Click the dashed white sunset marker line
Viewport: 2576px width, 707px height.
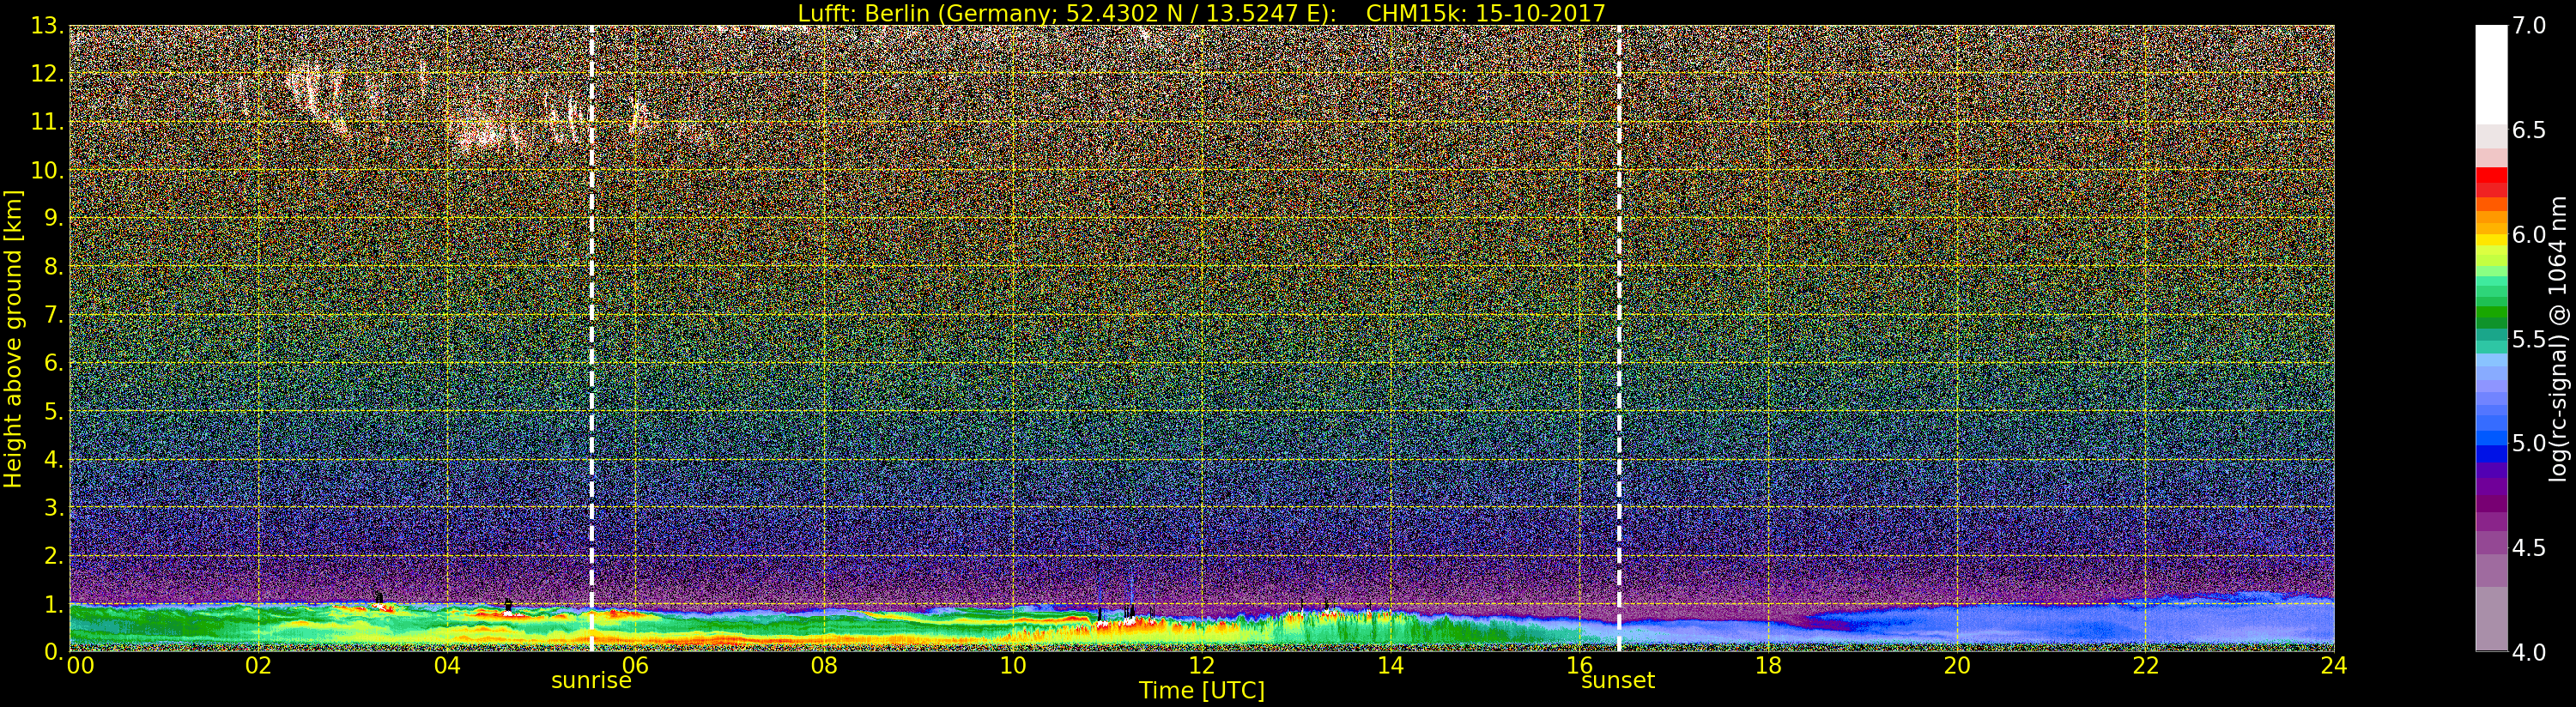point(1619,338)
